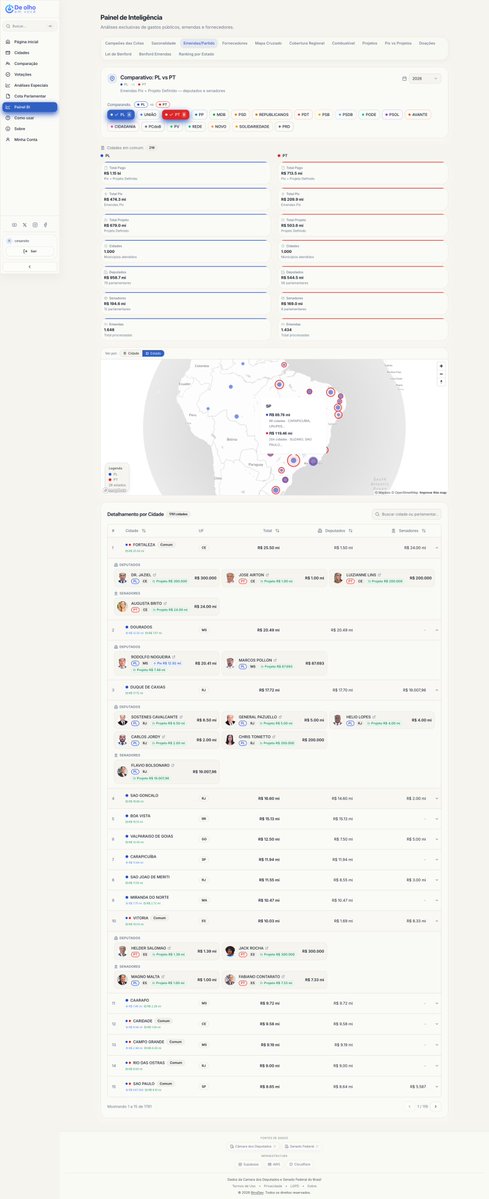Switch to Fornecedores tab

pos(235,44)
